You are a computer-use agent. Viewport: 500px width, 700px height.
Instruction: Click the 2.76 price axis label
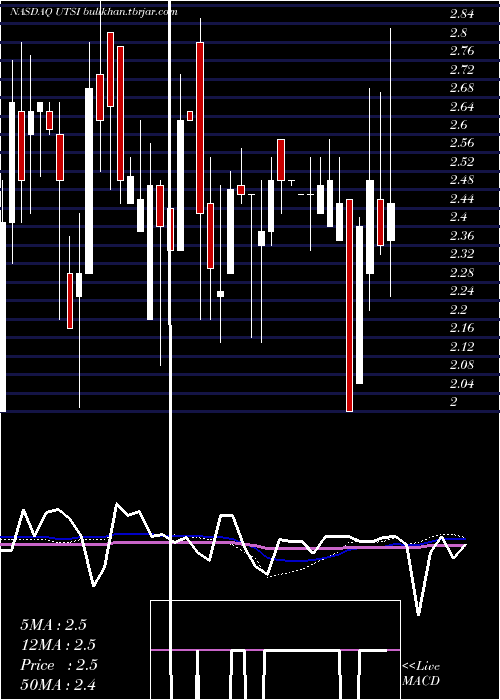coord(462,51)
